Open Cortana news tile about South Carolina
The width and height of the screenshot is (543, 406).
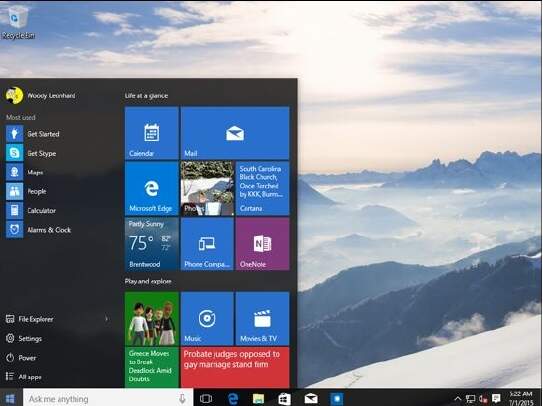tap(262, 189)
